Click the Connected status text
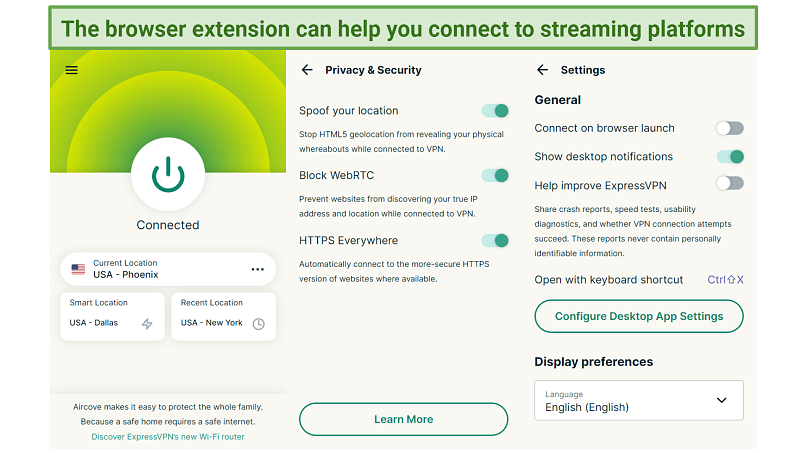Viewport: 806px width, 453px height. click(x=168, y=225)
